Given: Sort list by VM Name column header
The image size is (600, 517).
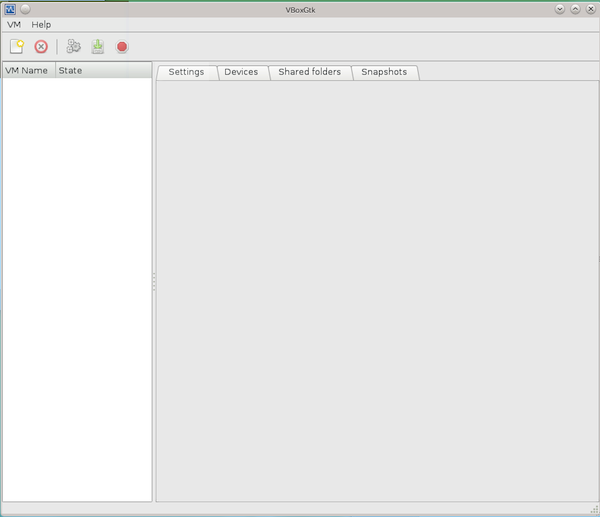Looking at the screenshot, I should tap(29, 70).
